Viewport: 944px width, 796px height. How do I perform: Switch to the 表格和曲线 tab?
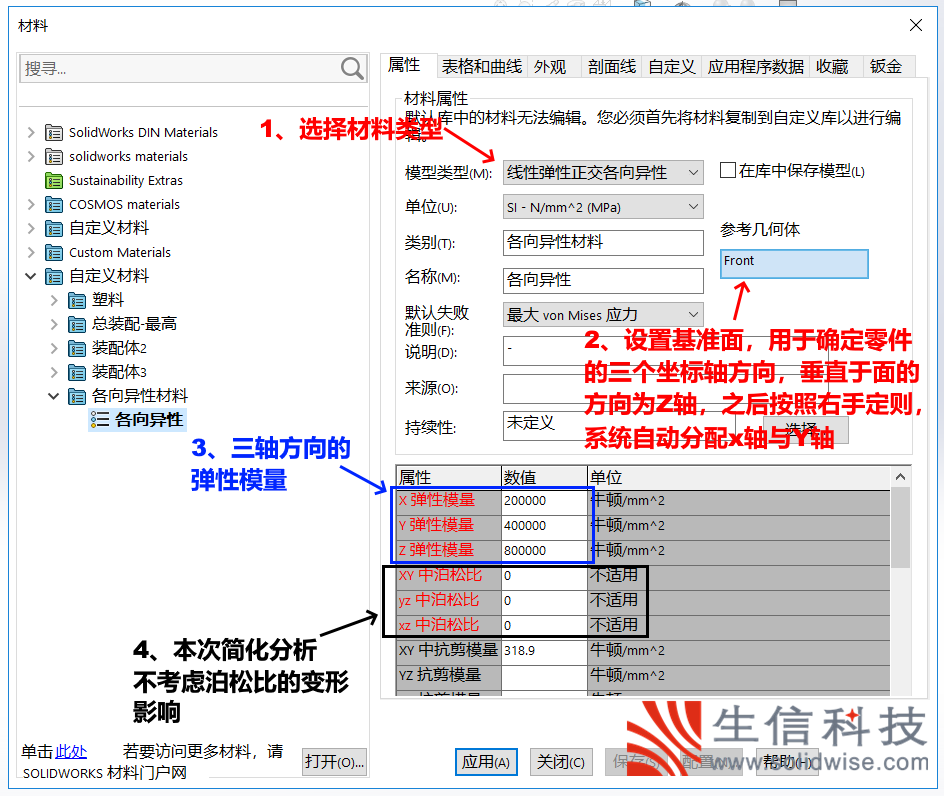point(482,66)
